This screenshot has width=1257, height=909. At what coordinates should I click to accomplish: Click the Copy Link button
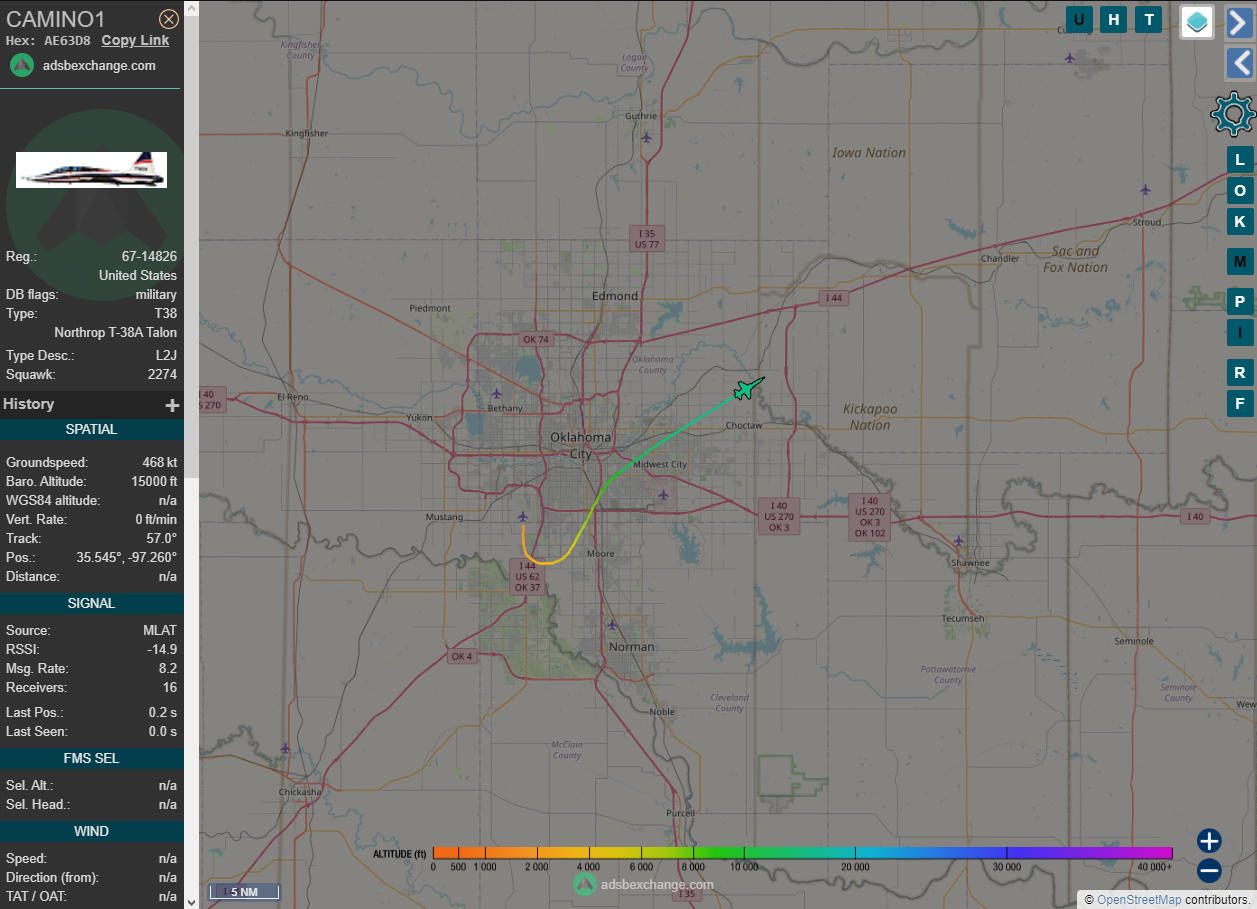coord(135,40)
